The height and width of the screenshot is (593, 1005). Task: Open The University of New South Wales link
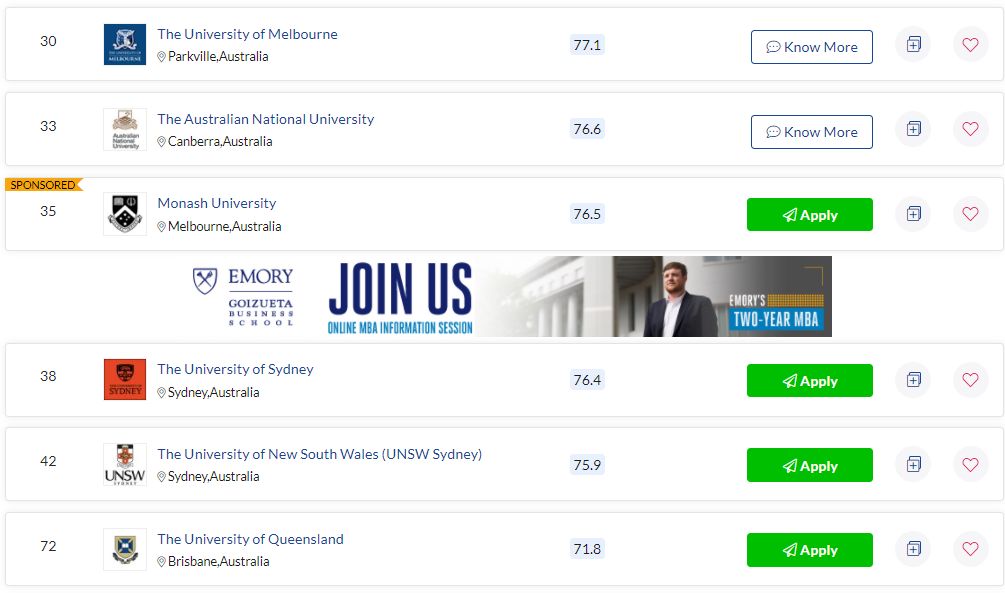point(319,454)
